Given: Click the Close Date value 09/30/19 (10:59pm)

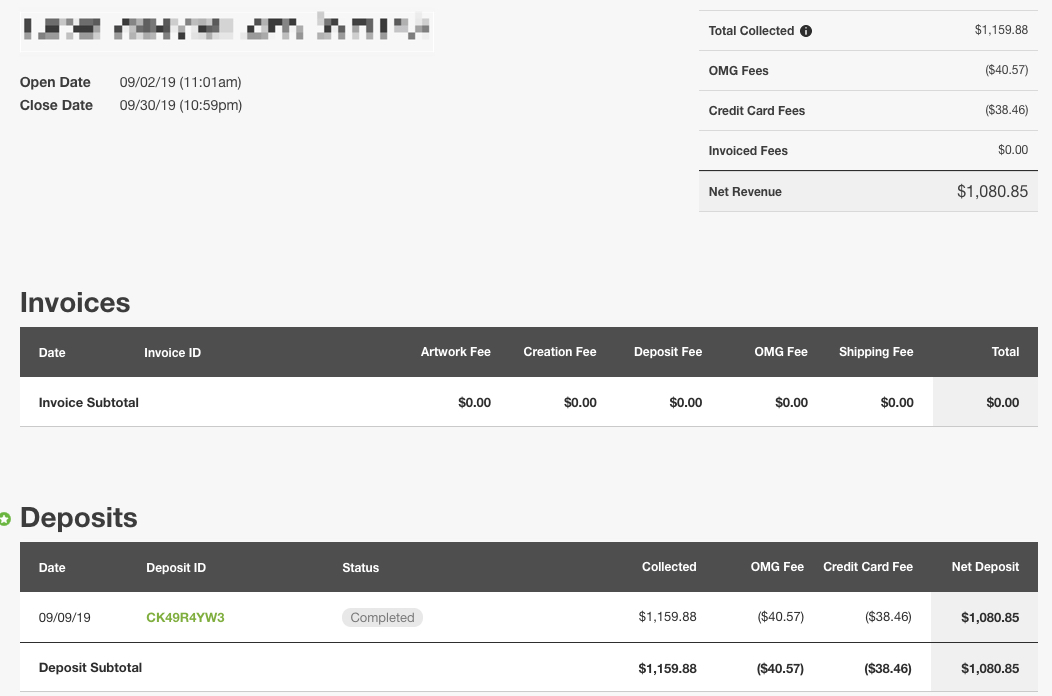Looking at the screenshot, I should click(181, 105).
